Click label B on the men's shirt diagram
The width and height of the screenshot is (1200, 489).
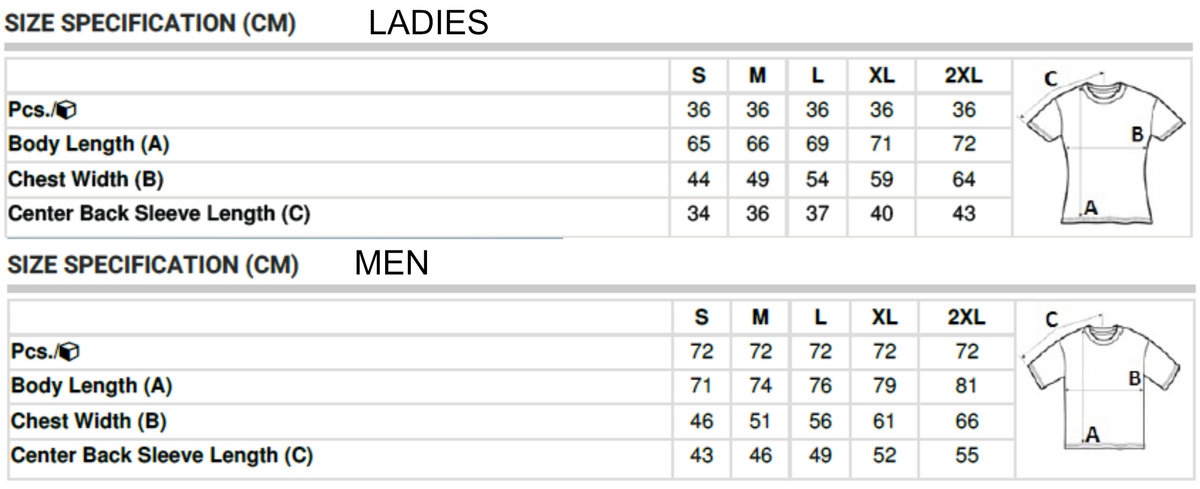(x=1135, y=378)
